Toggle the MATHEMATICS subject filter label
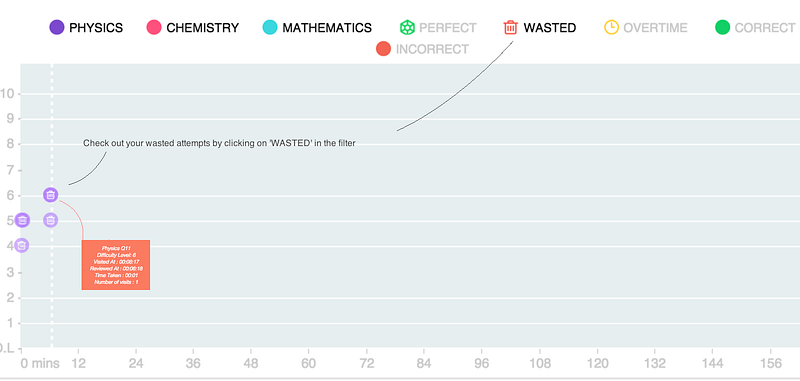 [327, 28]
